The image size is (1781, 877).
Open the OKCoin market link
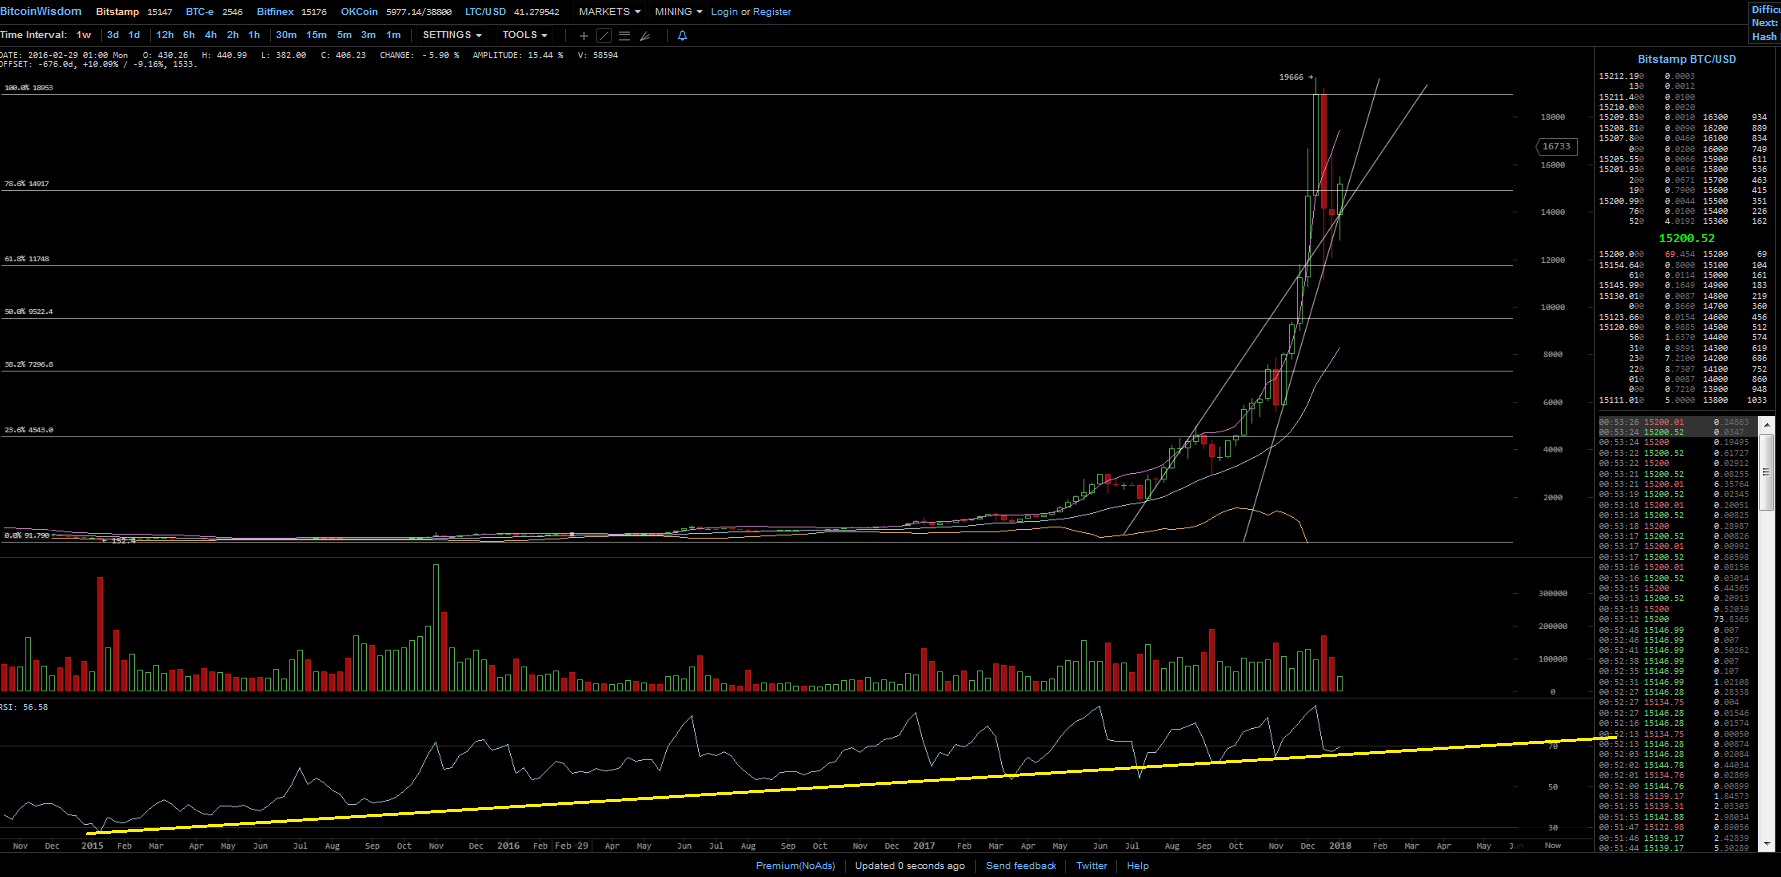click(x=359, y=12)
